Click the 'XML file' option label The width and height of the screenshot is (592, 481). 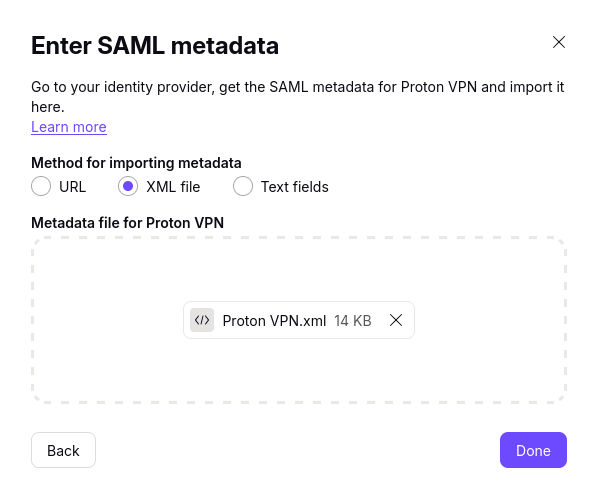173,187
